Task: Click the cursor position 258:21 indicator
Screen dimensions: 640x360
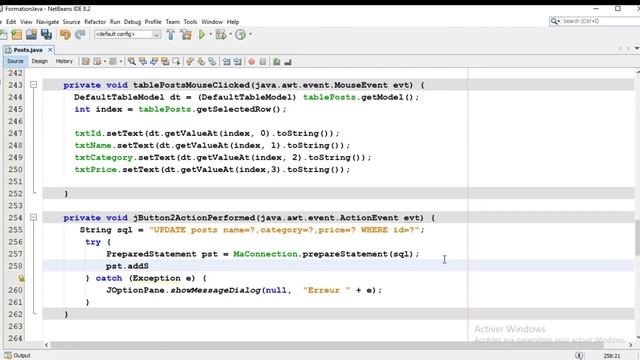Action: [x=612, y=356]
